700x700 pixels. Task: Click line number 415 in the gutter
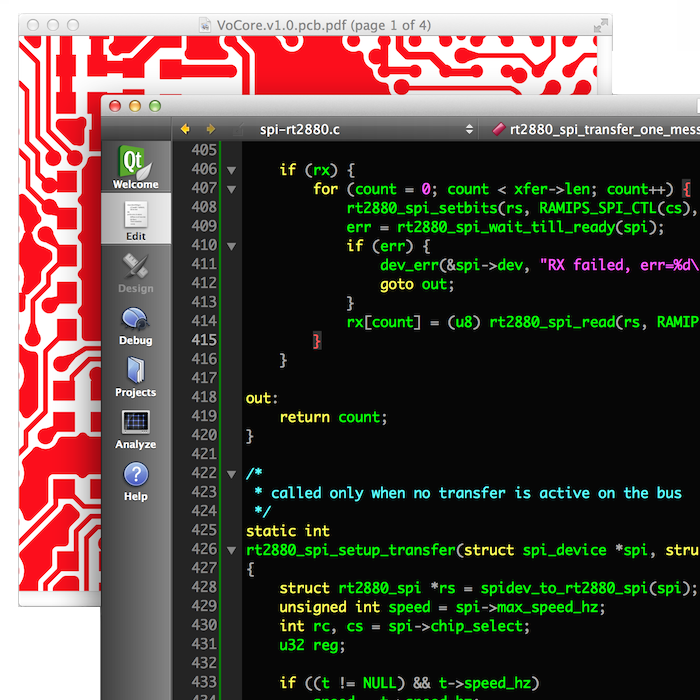pos(203,340)
